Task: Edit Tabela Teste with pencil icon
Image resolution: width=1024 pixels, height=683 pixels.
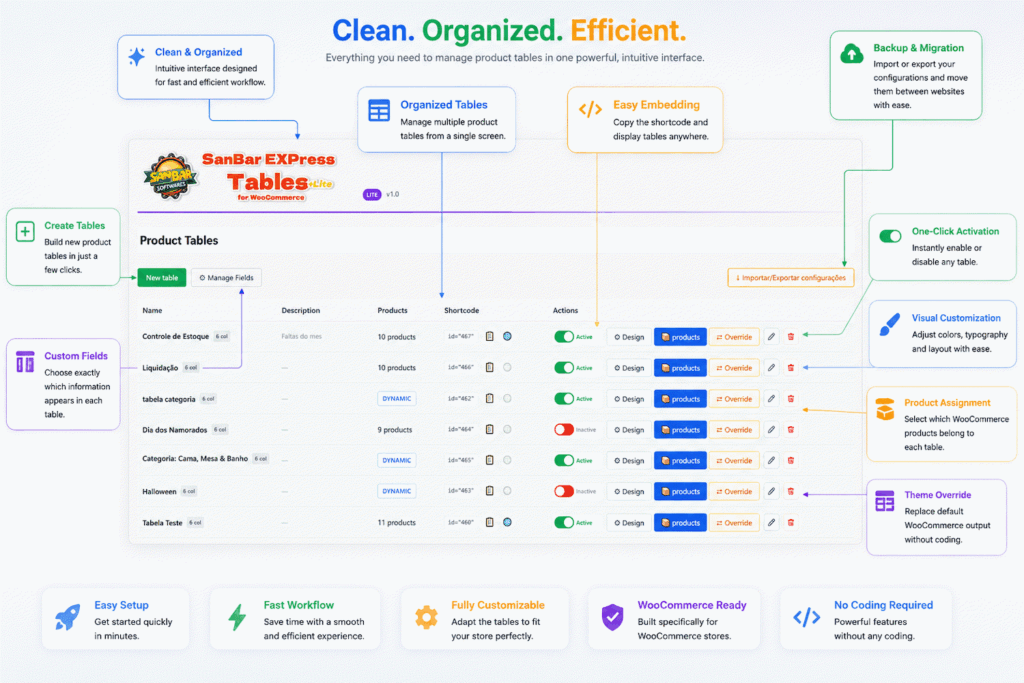Action: tap(771, 522)
